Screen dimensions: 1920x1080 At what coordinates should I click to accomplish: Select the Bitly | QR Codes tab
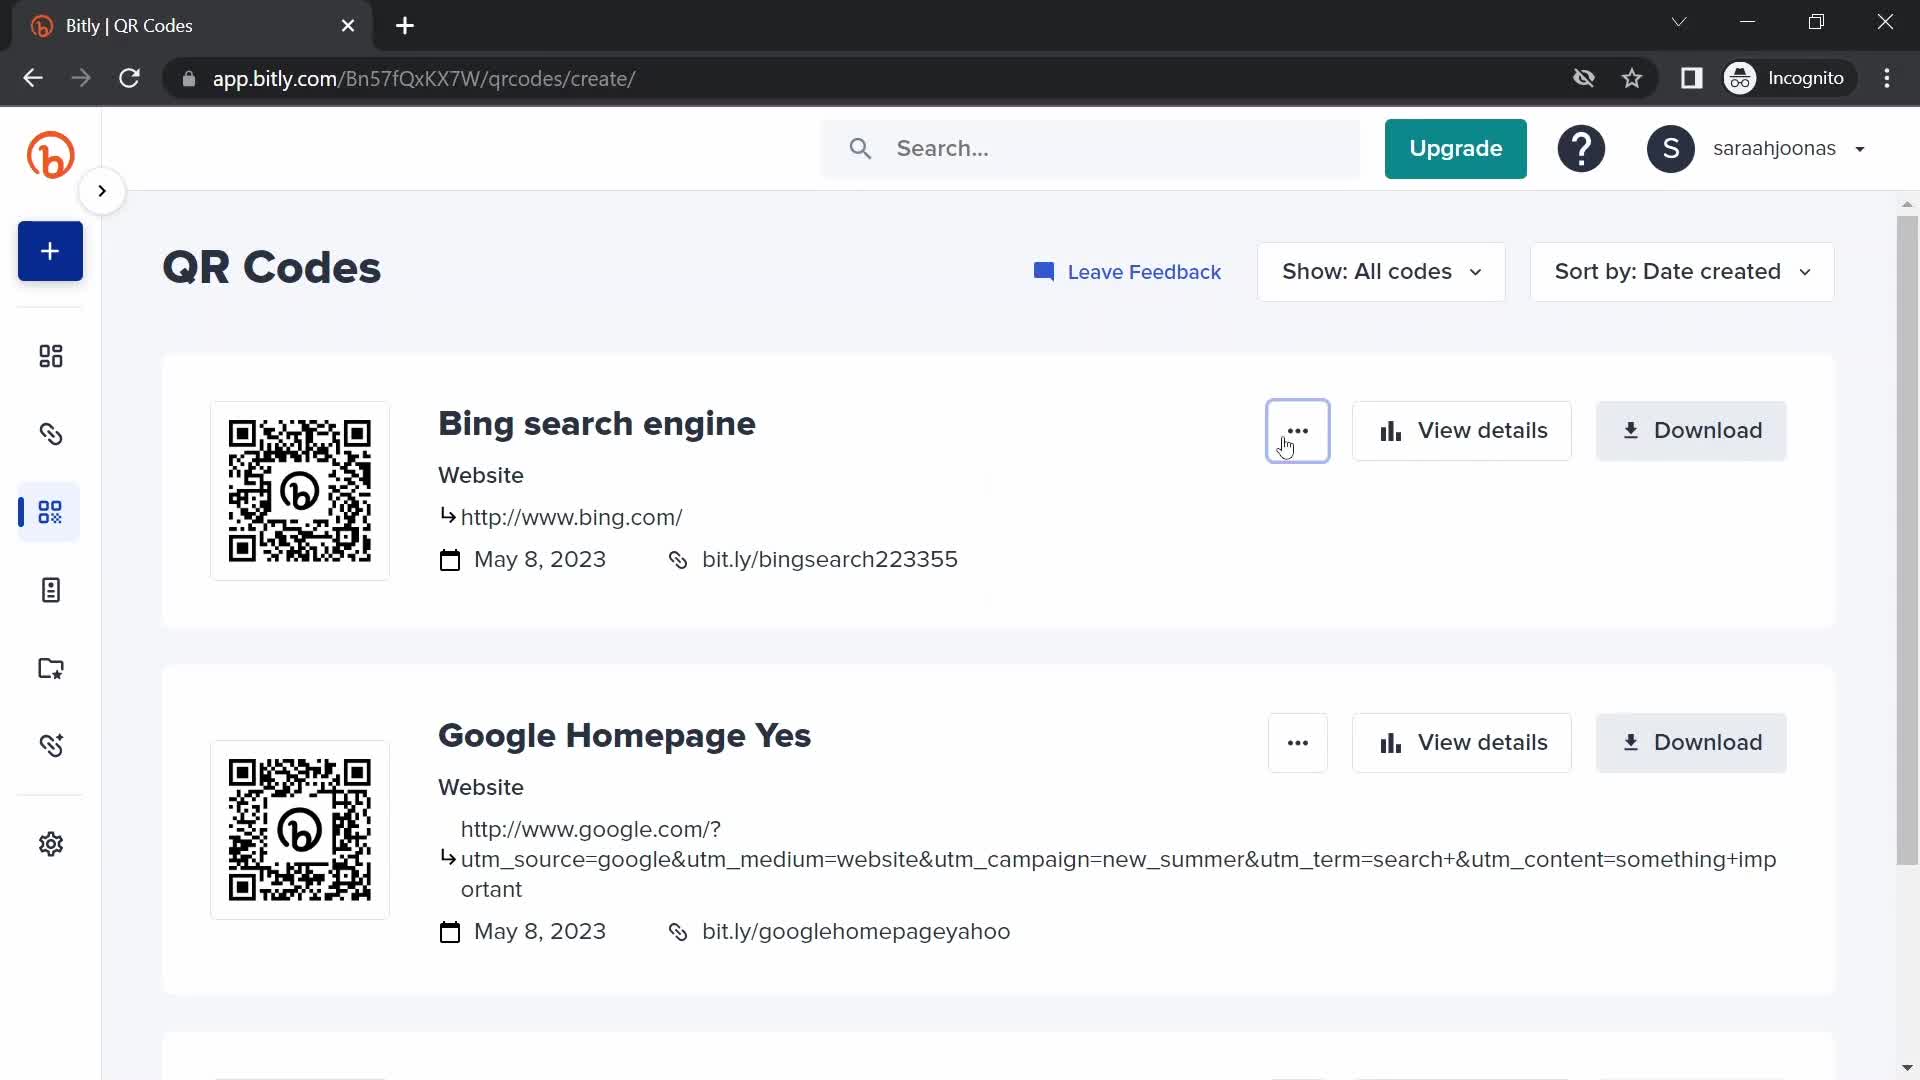tap(190, 26)
